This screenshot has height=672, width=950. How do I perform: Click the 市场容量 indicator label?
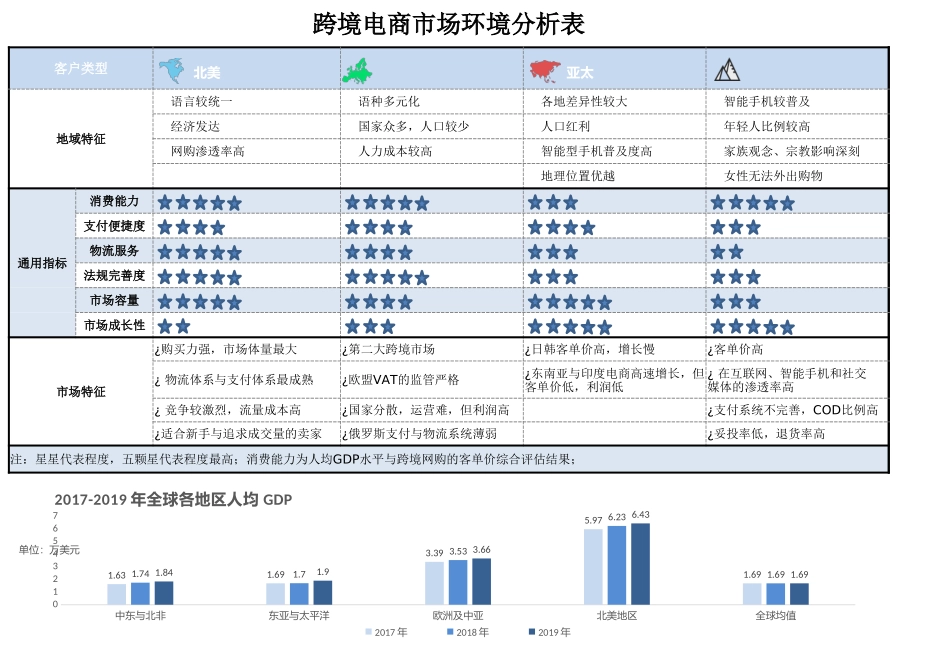click(x=114, y=301)
